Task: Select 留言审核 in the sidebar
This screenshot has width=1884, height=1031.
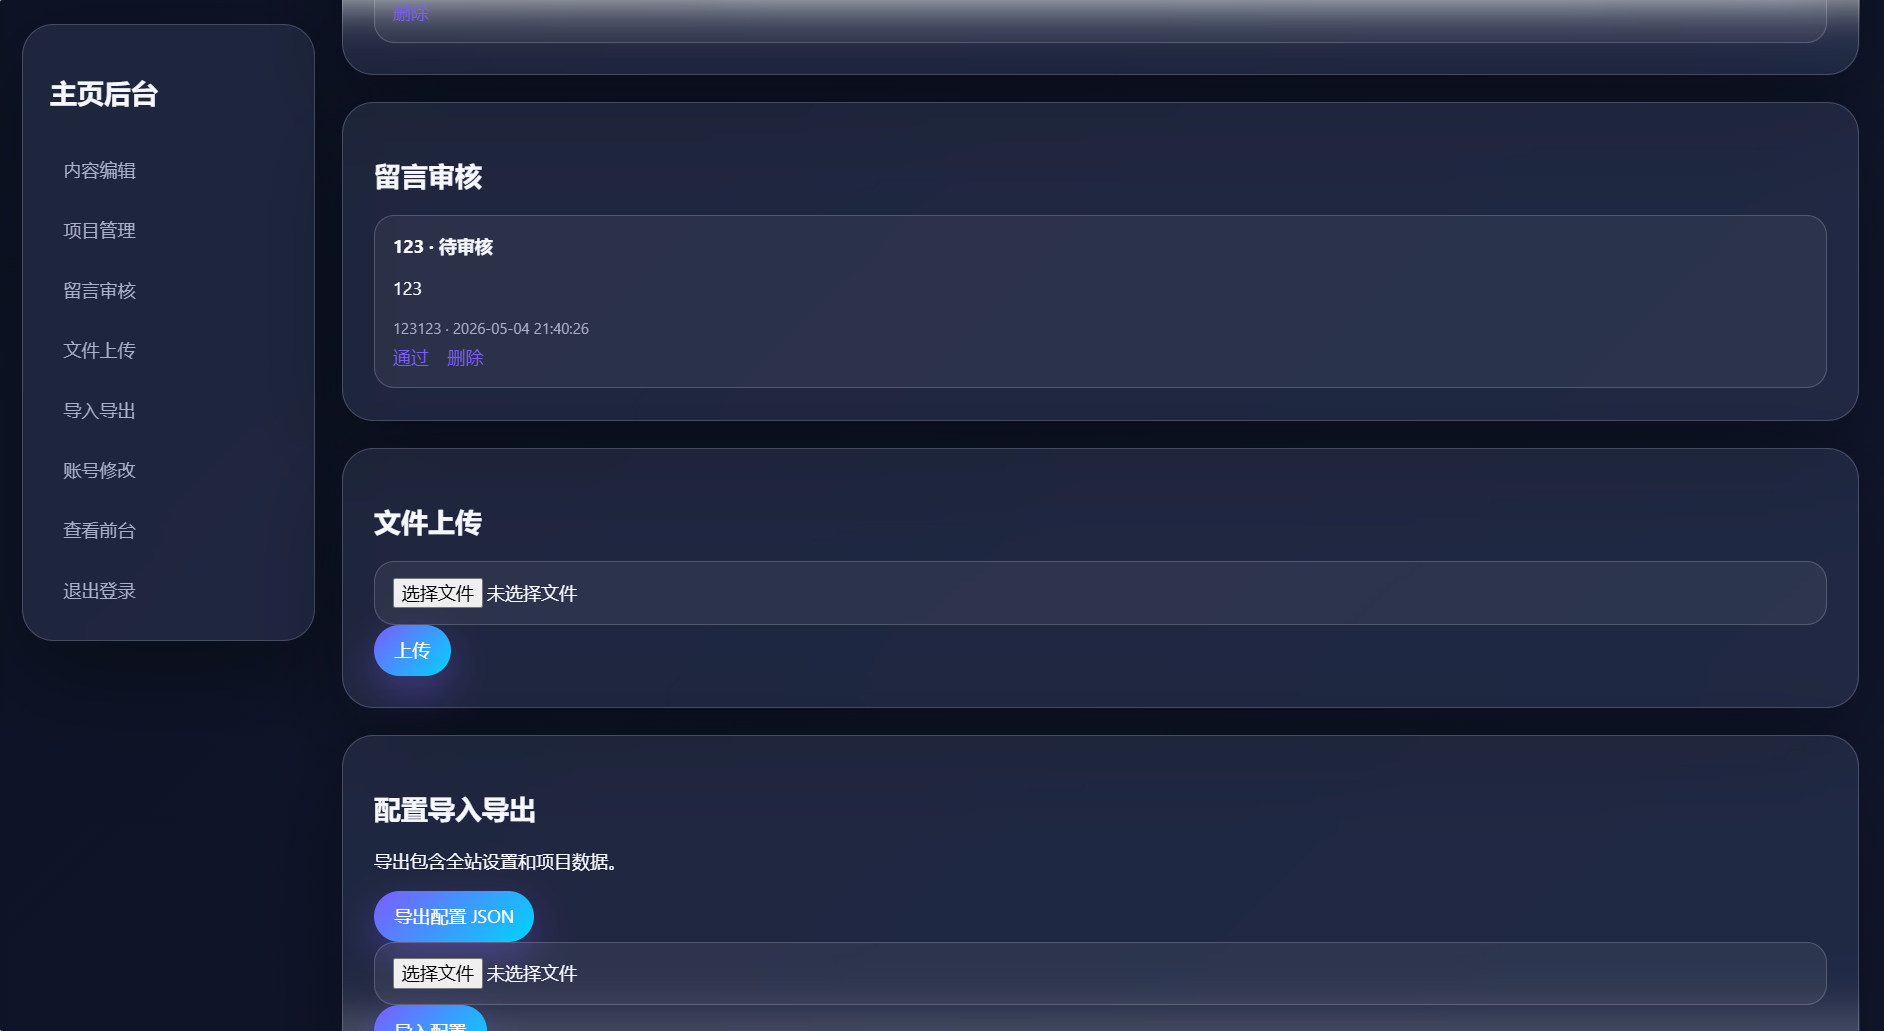Action: (99, 291)
